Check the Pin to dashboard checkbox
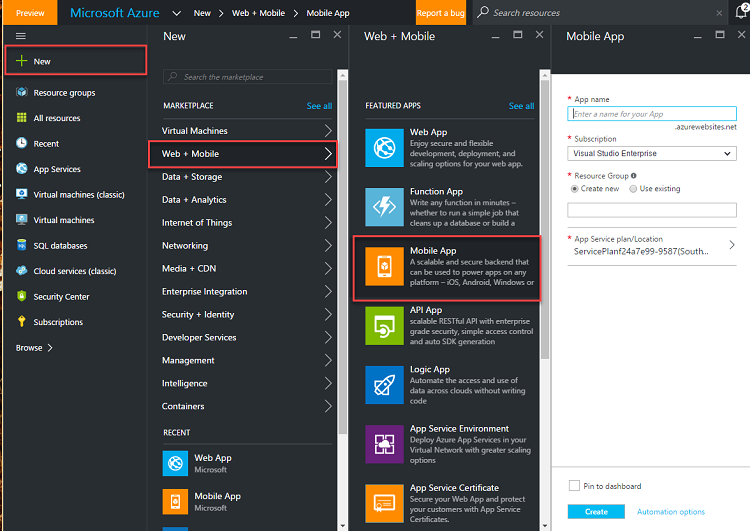750x531 pixels. tap(574, 486)
